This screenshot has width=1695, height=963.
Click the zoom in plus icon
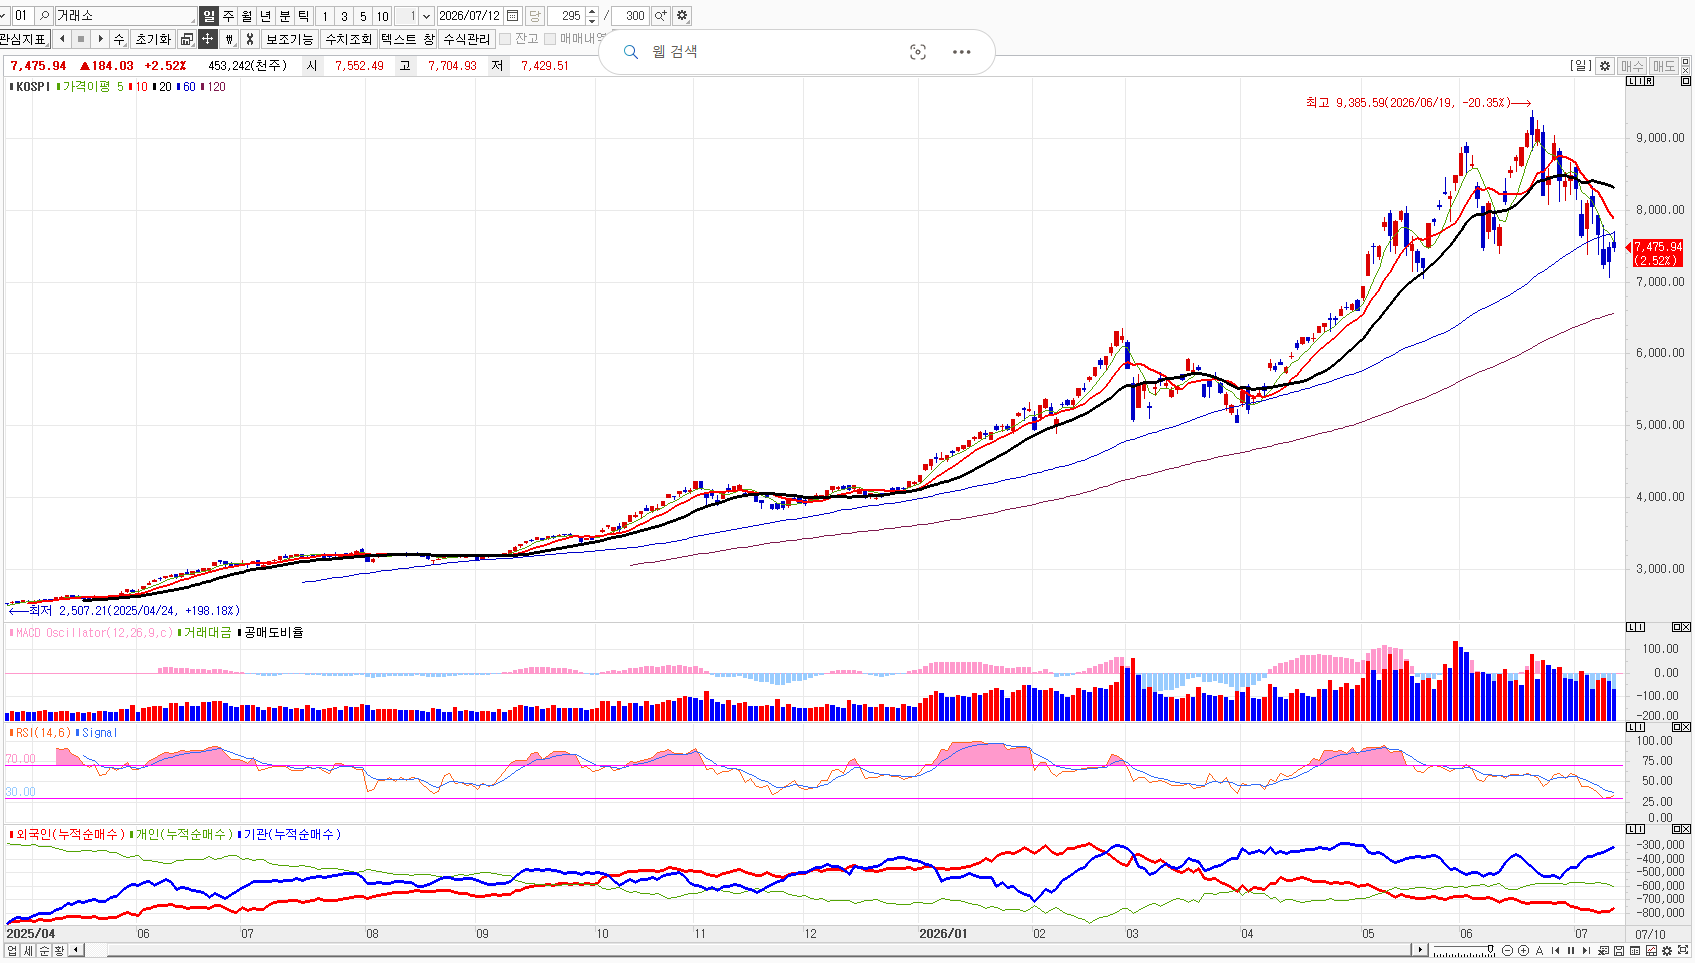(1523, 950)
